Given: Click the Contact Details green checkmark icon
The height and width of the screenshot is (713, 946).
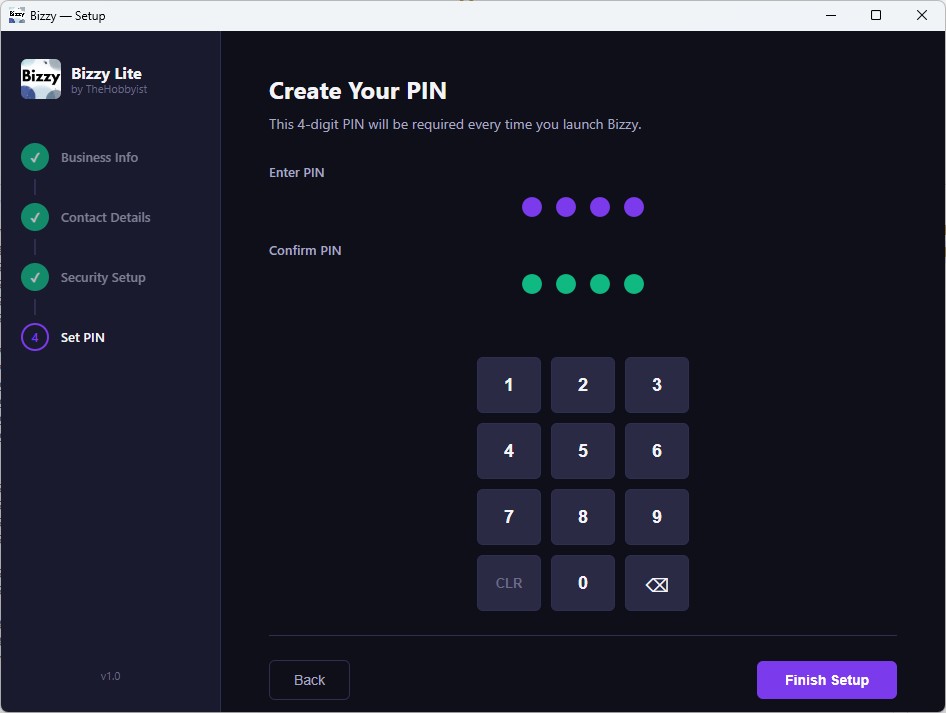Looking at the screenshot, I should (x=35, y=217).
